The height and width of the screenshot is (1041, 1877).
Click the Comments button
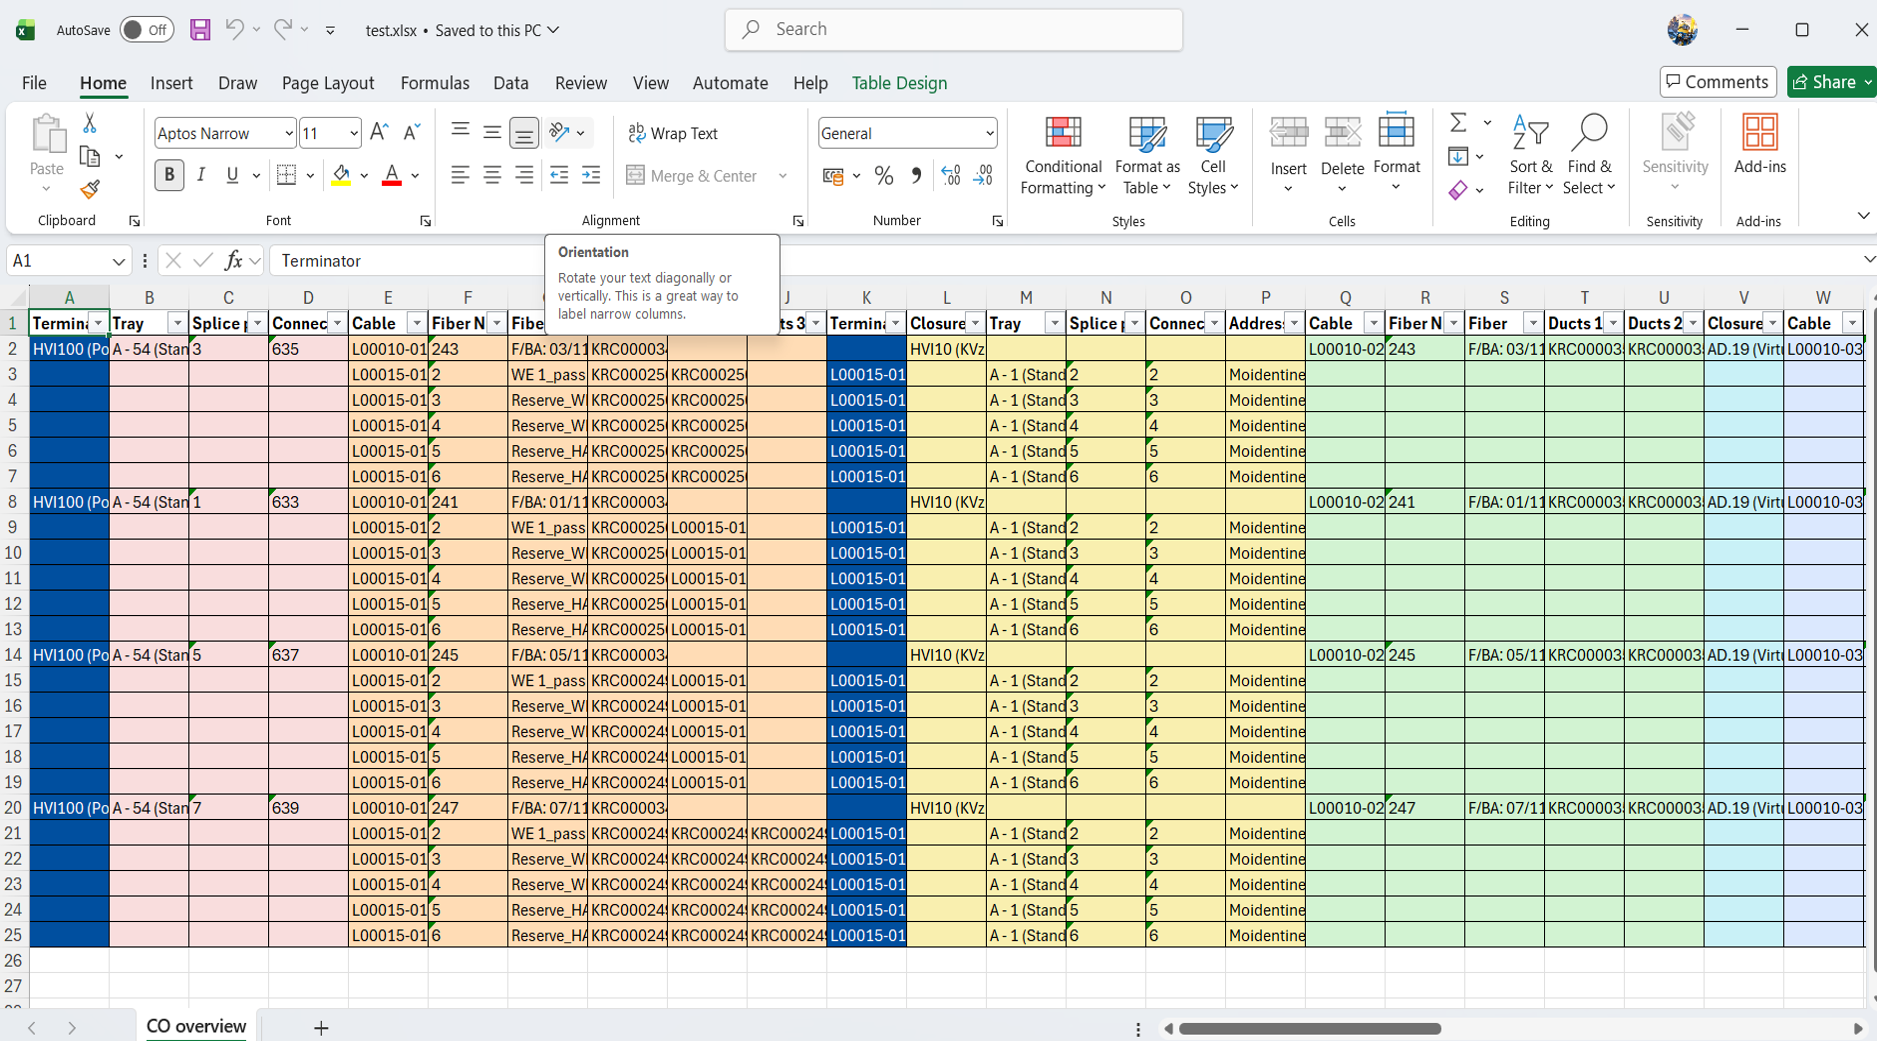pos(1718,82)
